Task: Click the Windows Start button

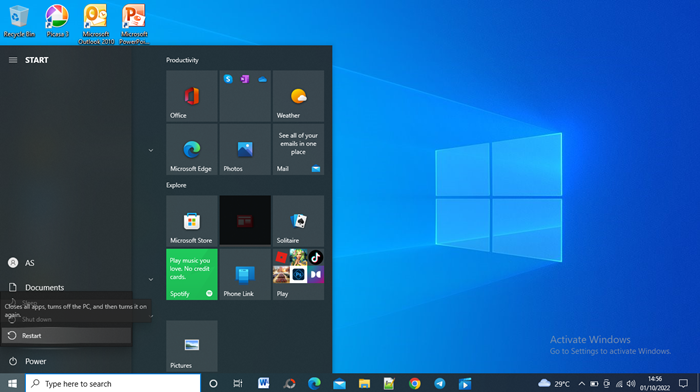Action: coord(12,383)
